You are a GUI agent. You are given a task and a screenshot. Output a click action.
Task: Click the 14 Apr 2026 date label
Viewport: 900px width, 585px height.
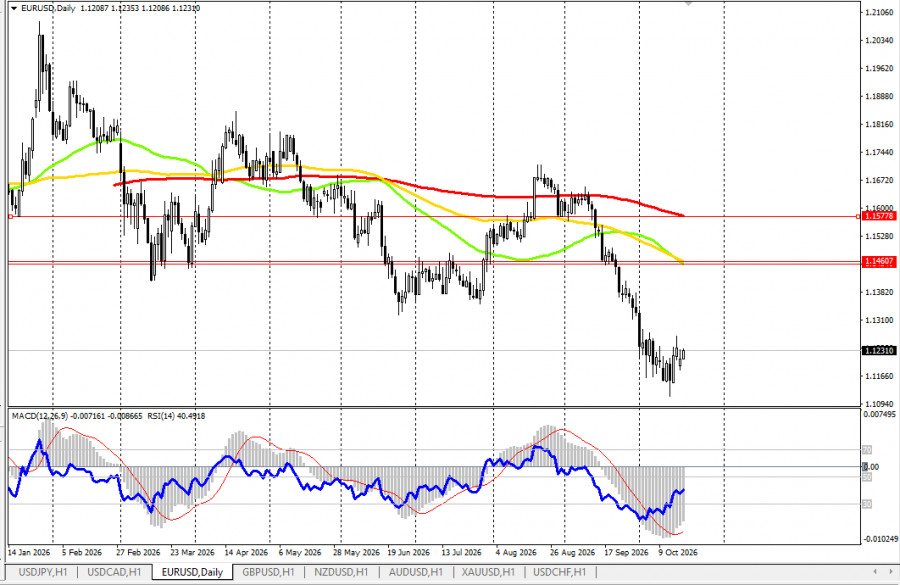pos(246,552)
